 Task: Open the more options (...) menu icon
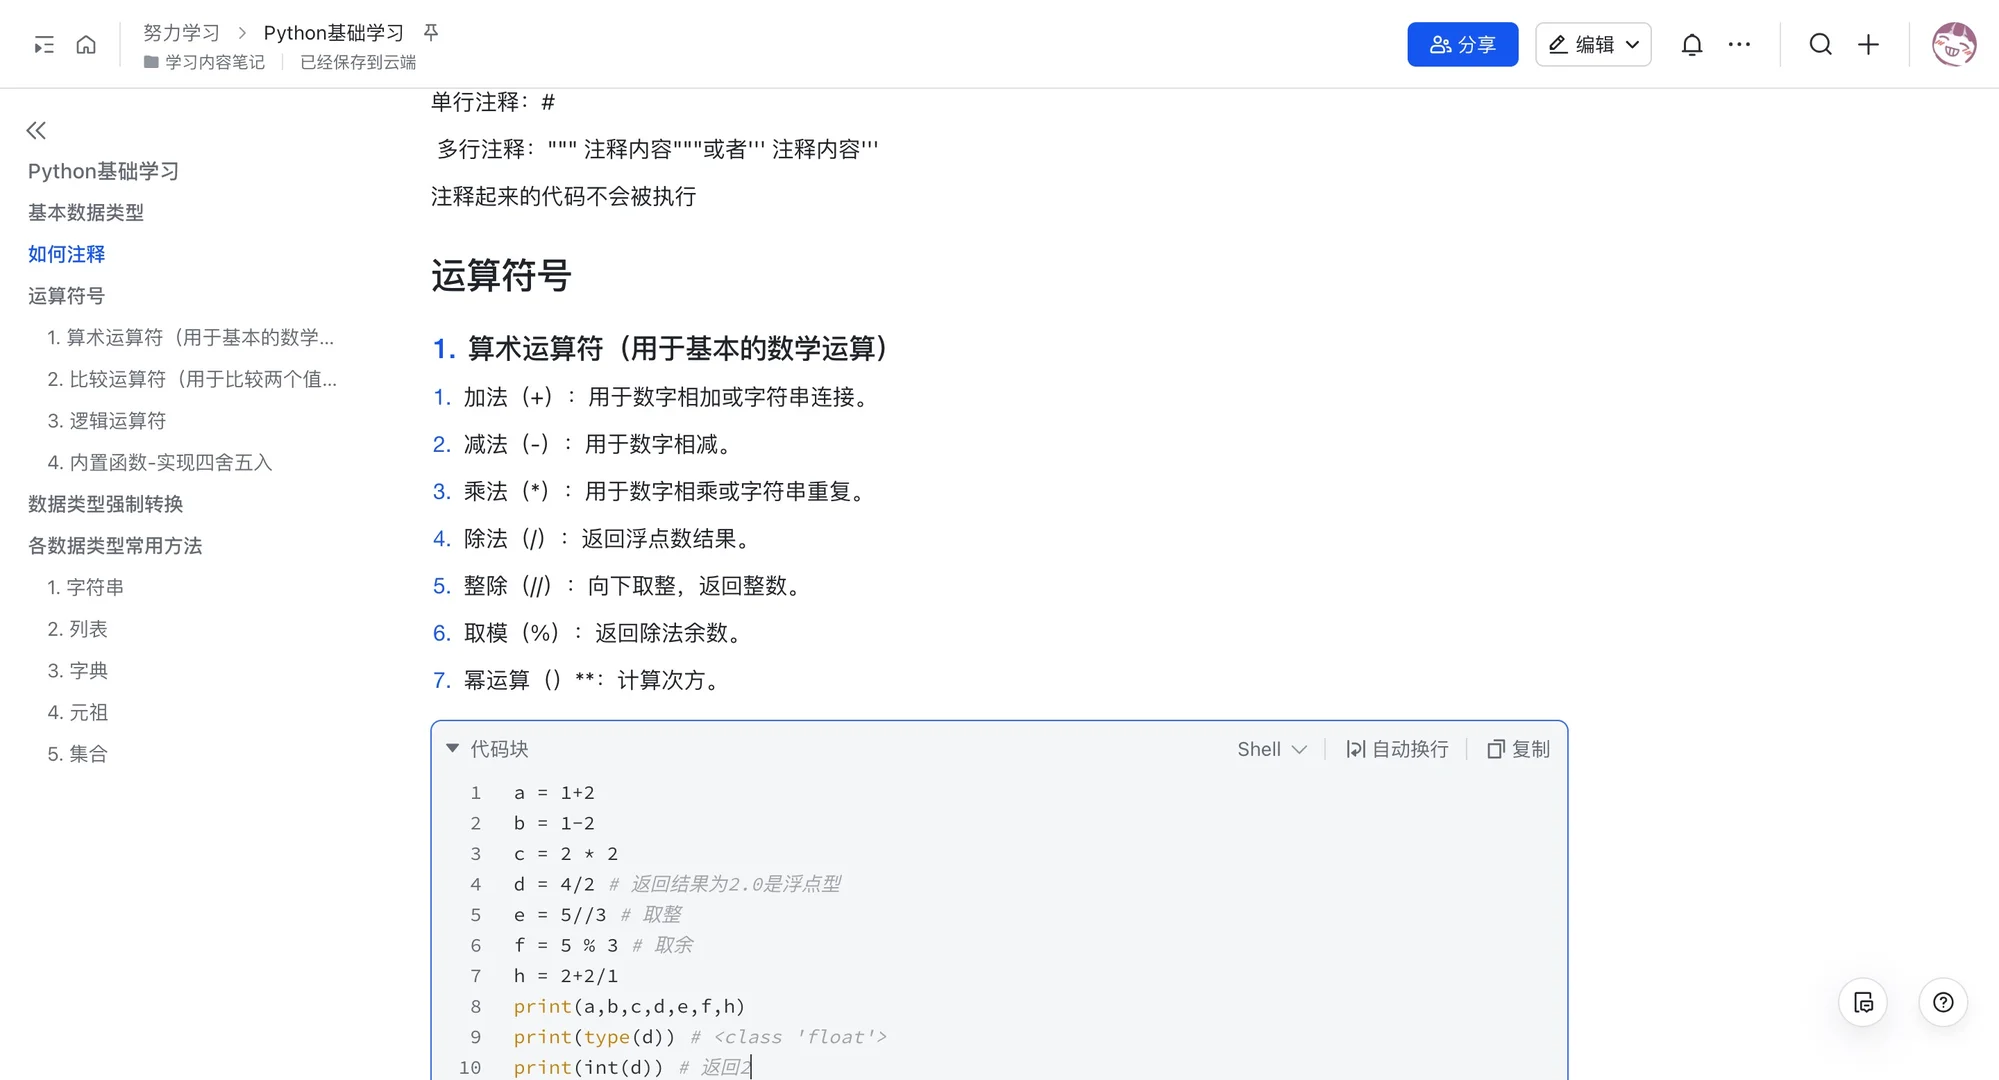[1740, 44]
